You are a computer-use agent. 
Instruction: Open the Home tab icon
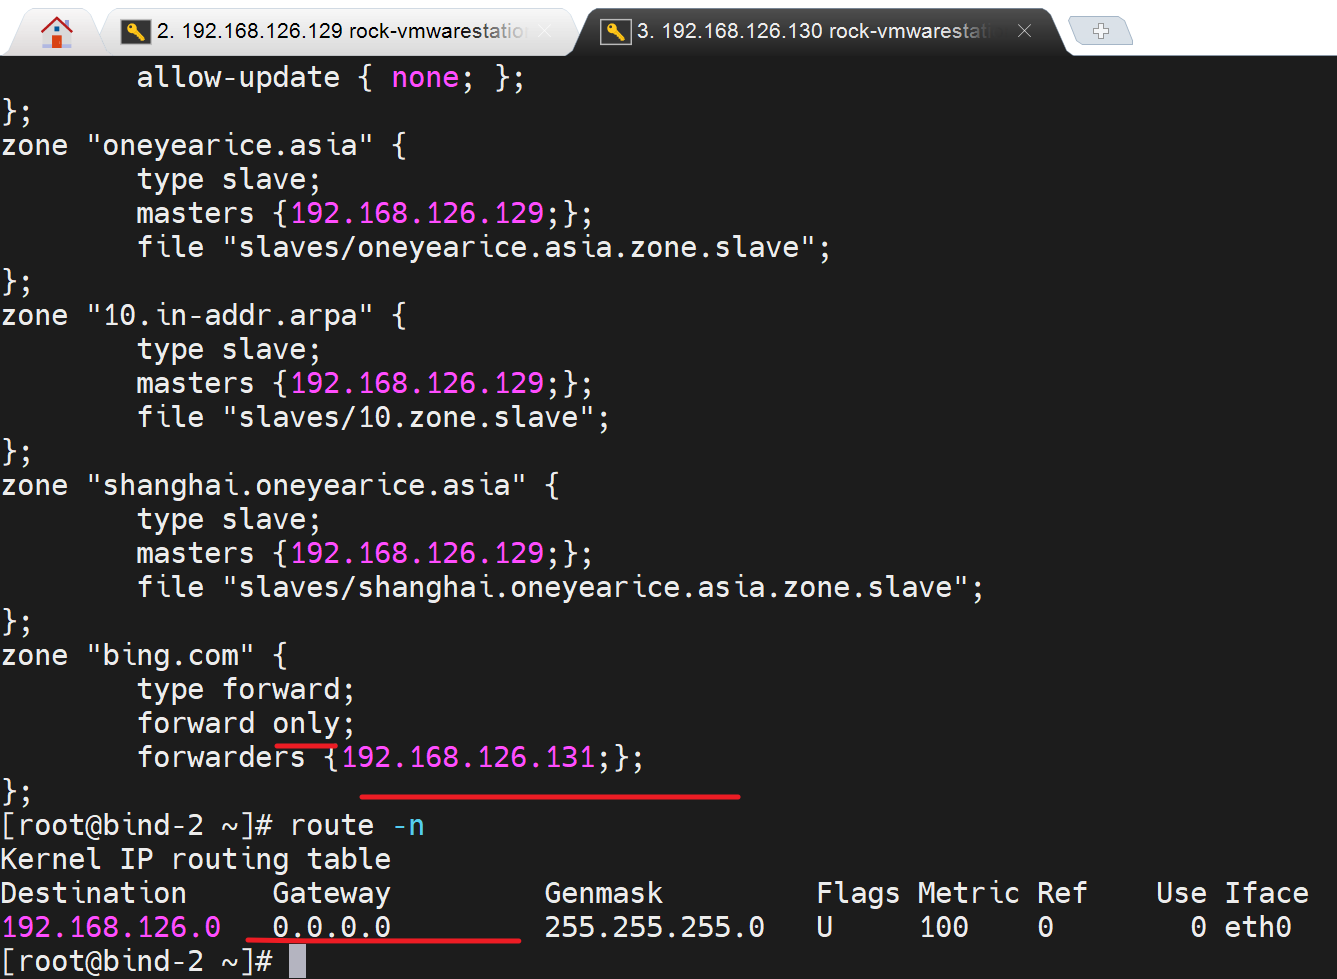pos(57,32)
